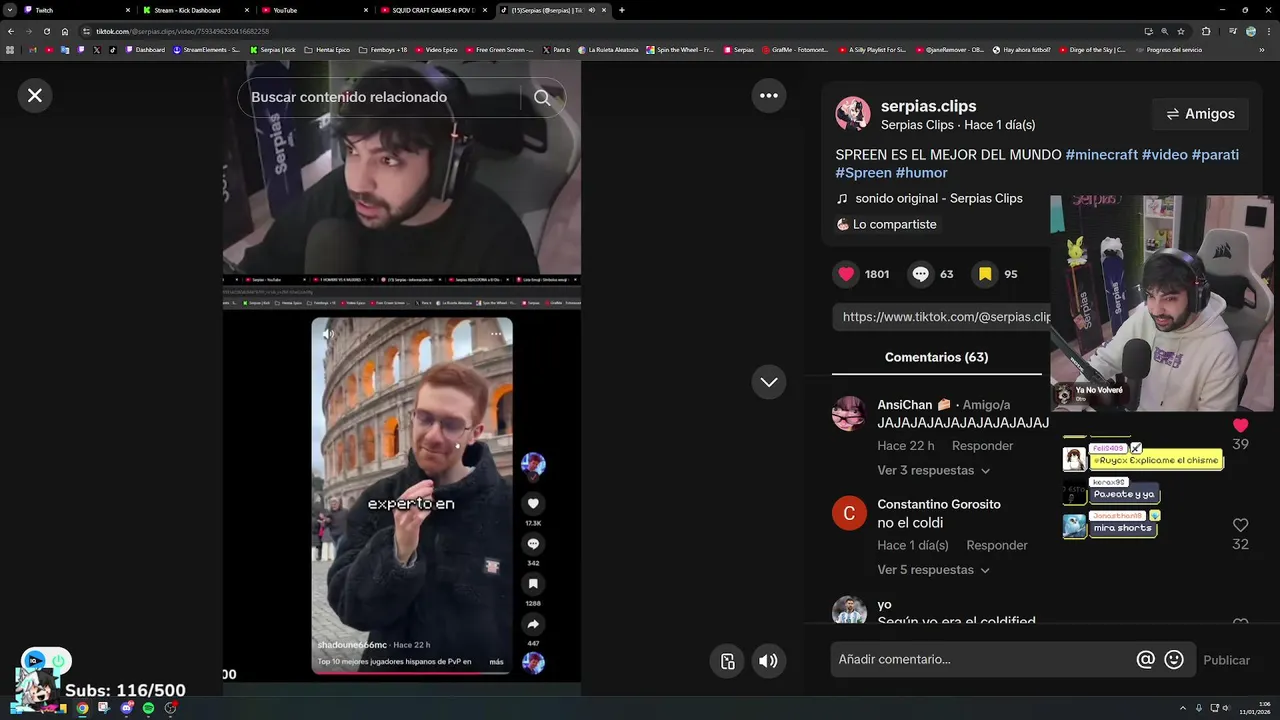Expand Ver 3 respuestas under AnsiChan

(x=933, y=470)
